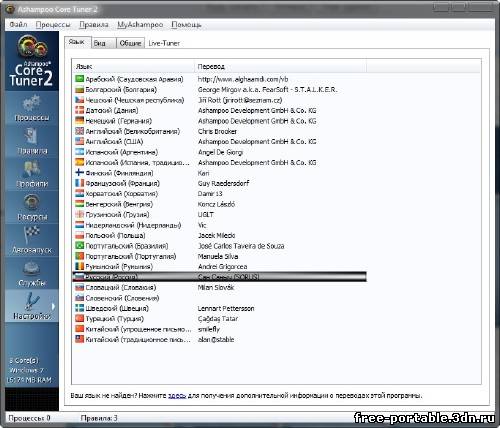Open the MyAshampoo menu
The height and width of the screenshot is (428, 500).
pyautogui.click(x=140, y=25)
